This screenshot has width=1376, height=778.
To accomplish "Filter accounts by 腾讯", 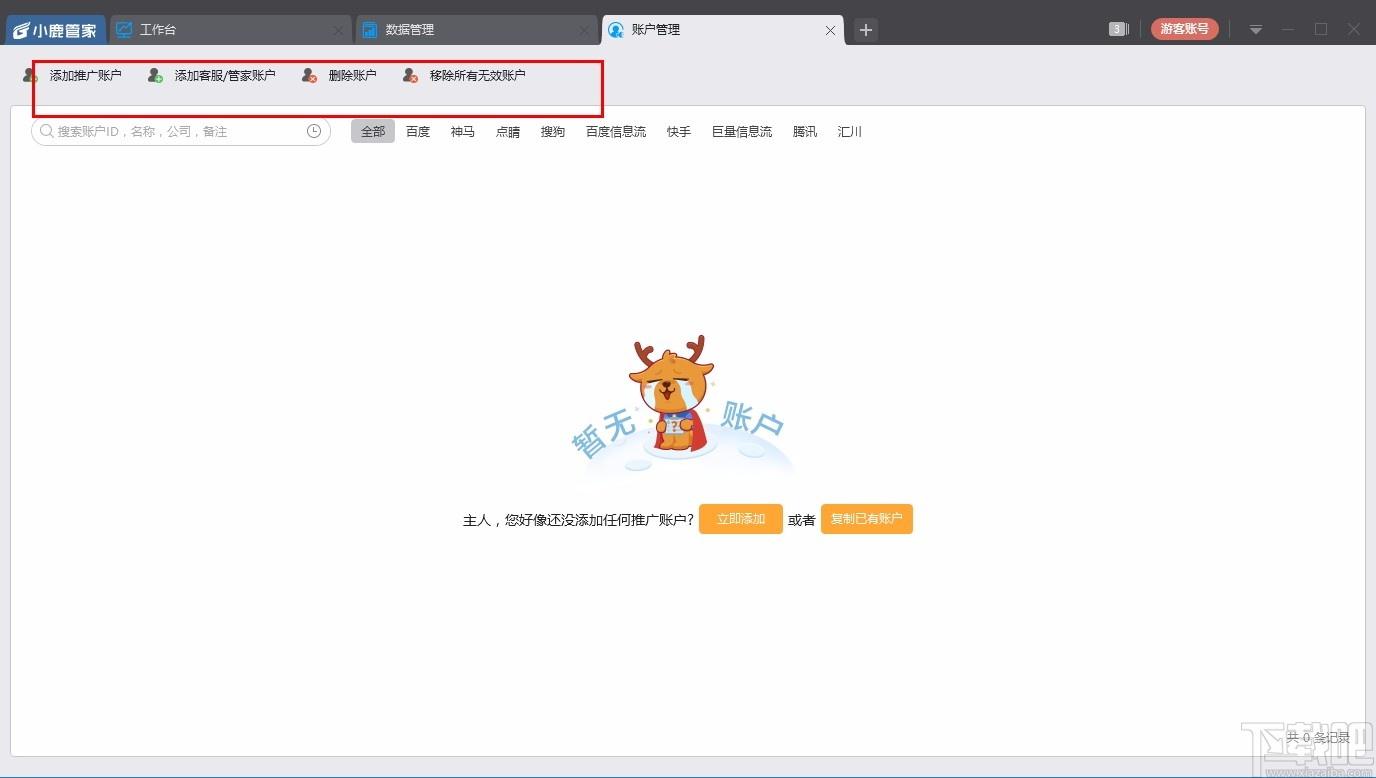I will (x=805, y=131).
